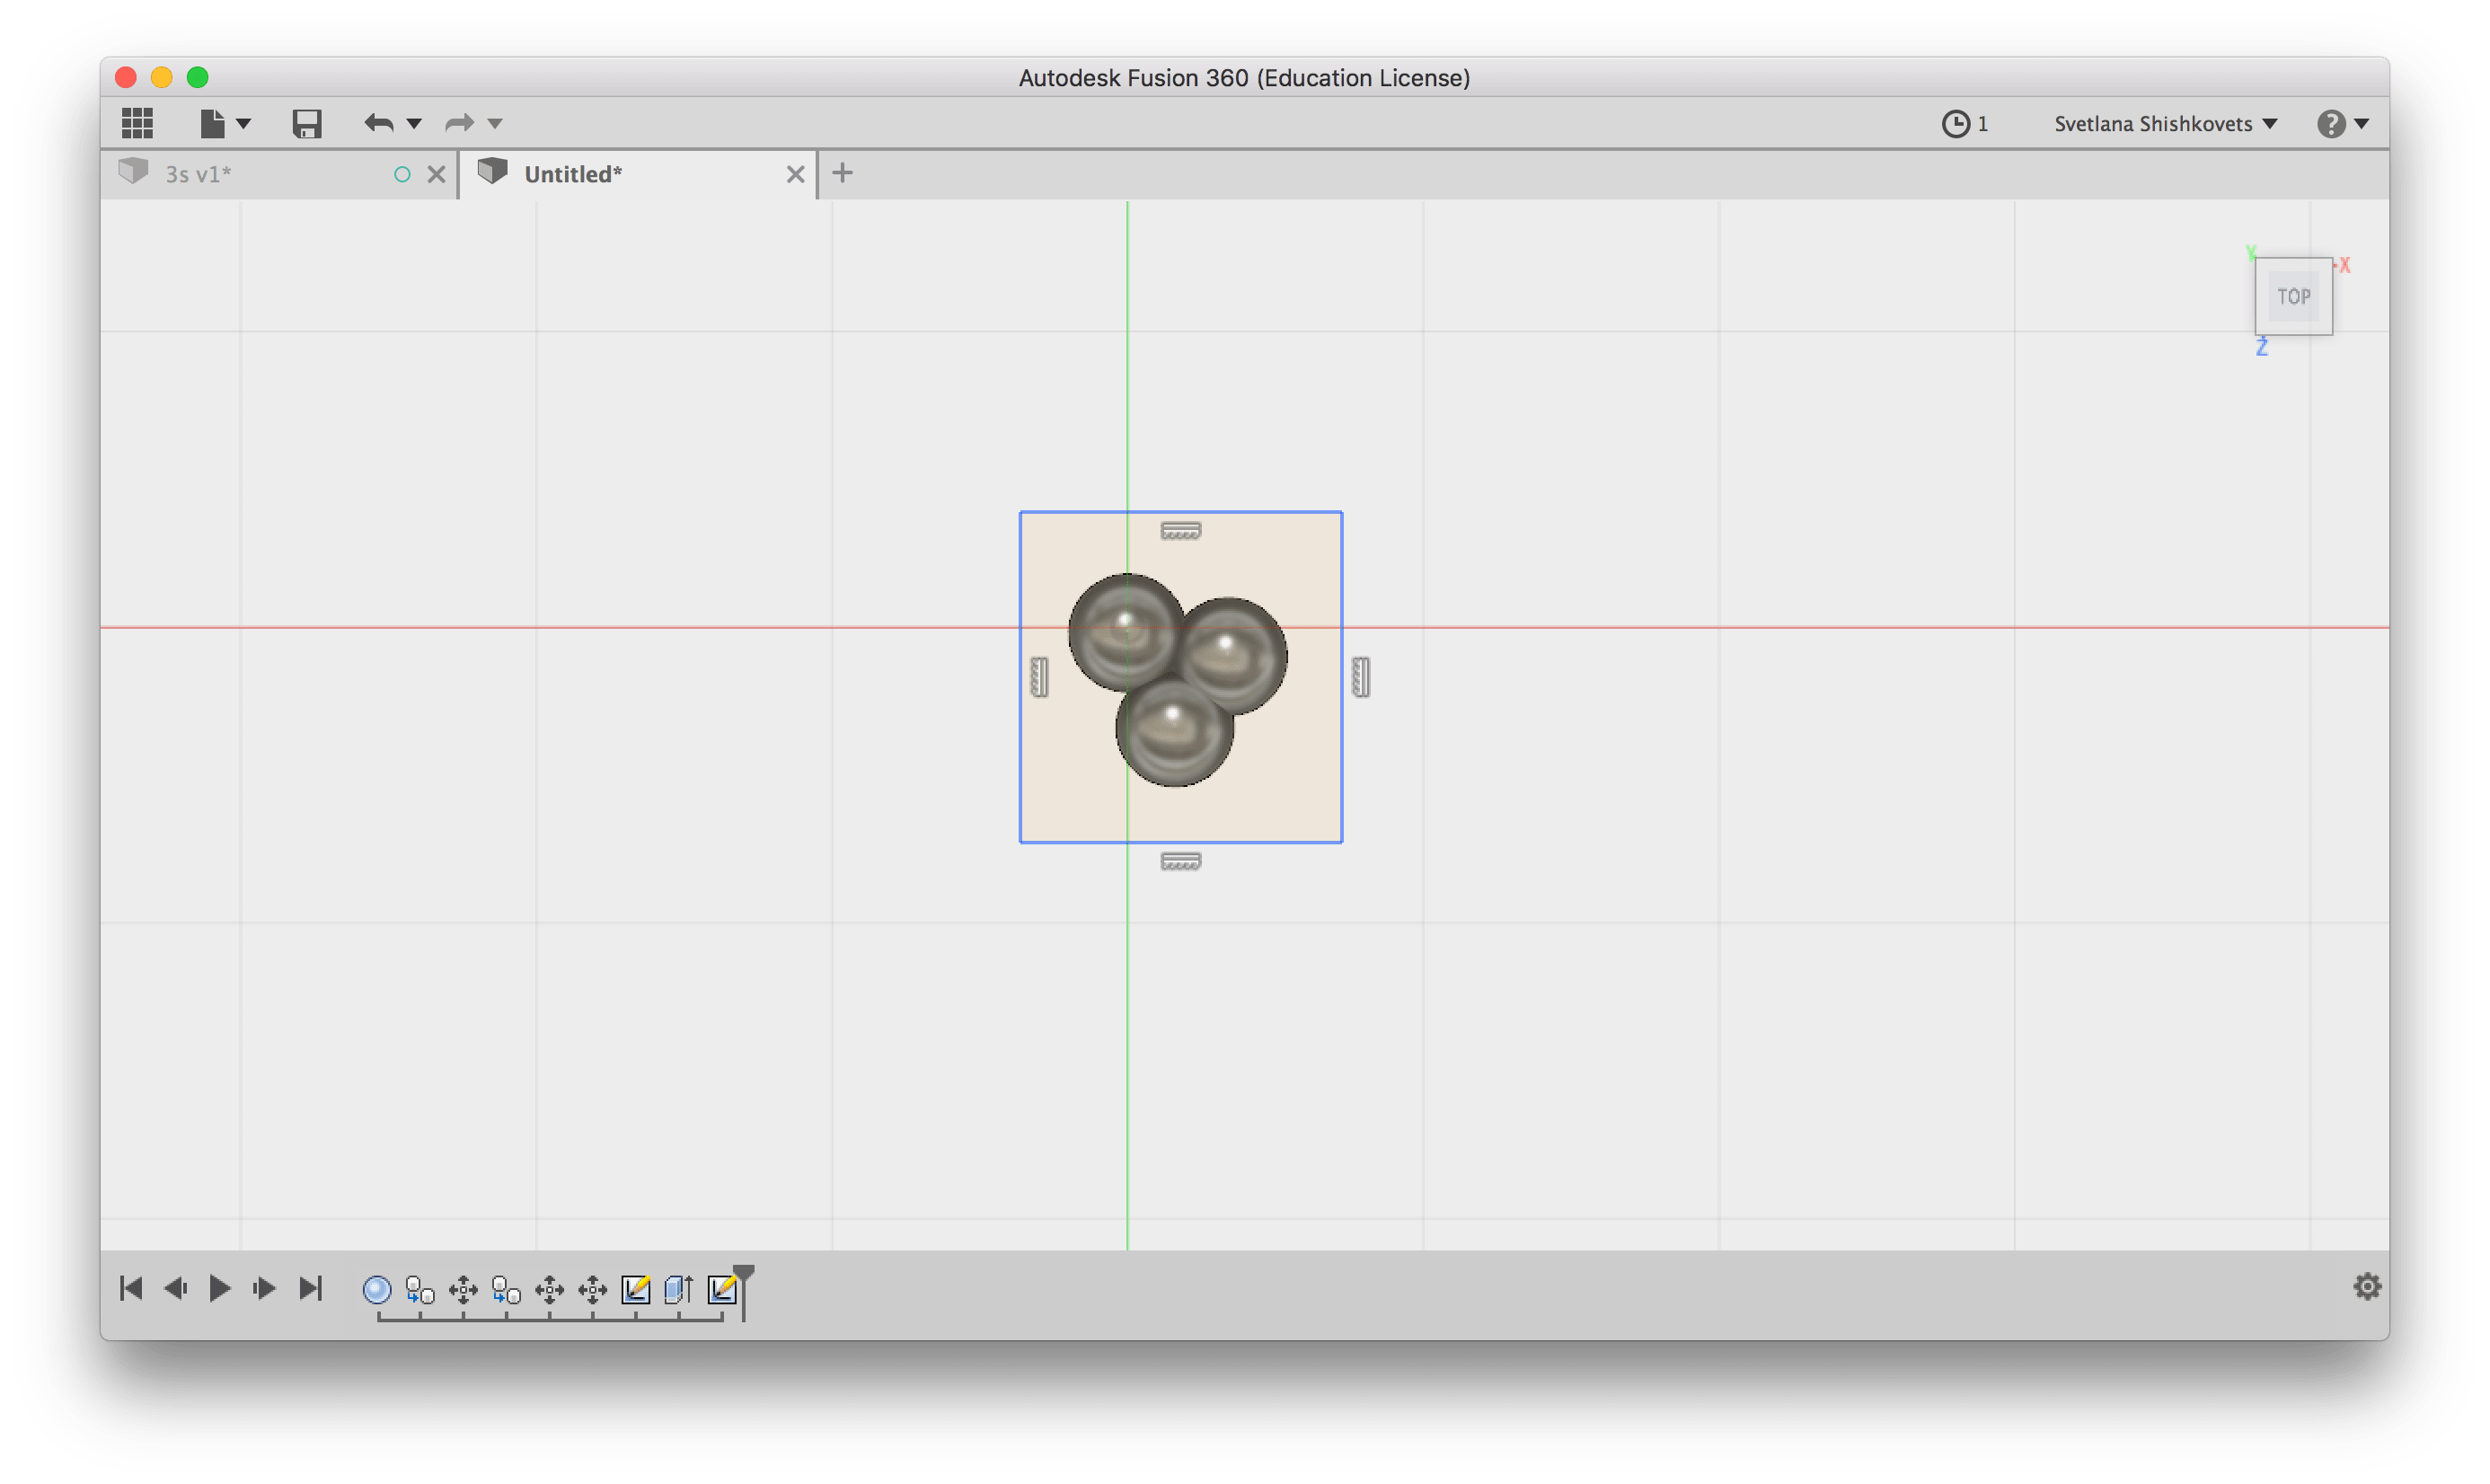Viewport: 2490px width, 1484px height.
Task: Click the right edge constraint glyph of rectangle
Action: pos(1360,677)
